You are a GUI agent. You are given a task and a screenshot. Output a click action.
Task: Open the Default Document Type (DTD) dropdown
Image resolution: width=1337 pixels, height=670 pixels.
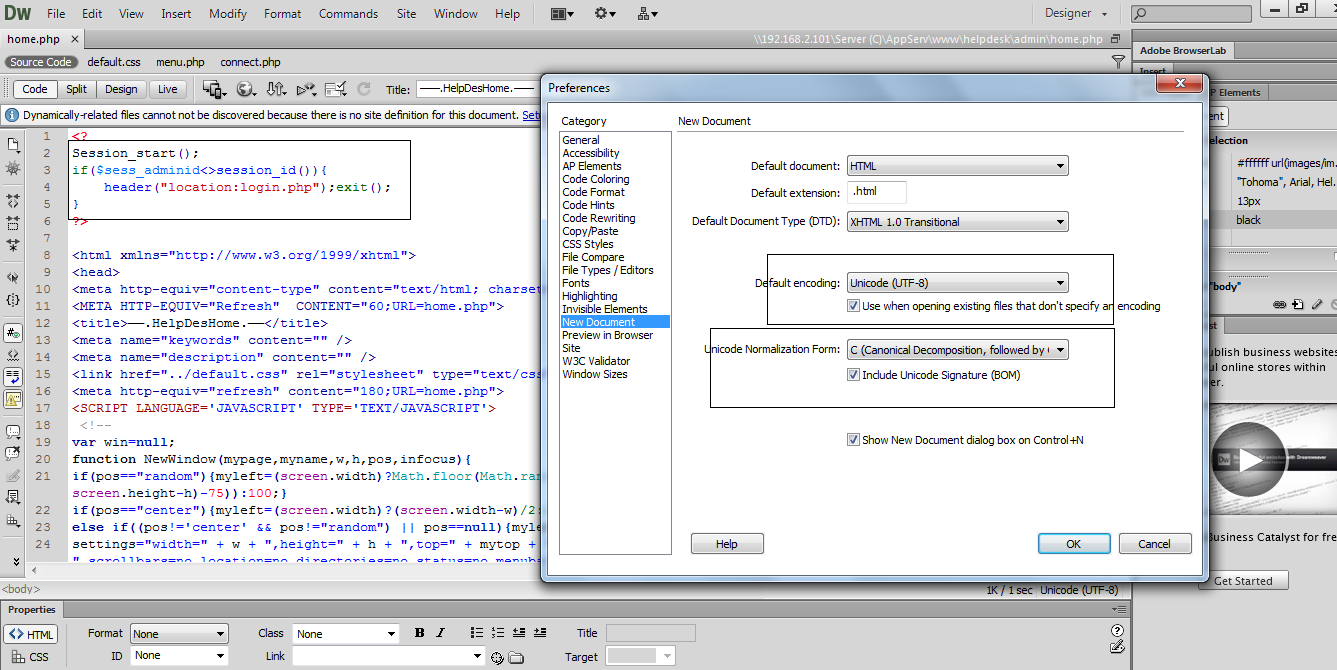tap(957, 222)
